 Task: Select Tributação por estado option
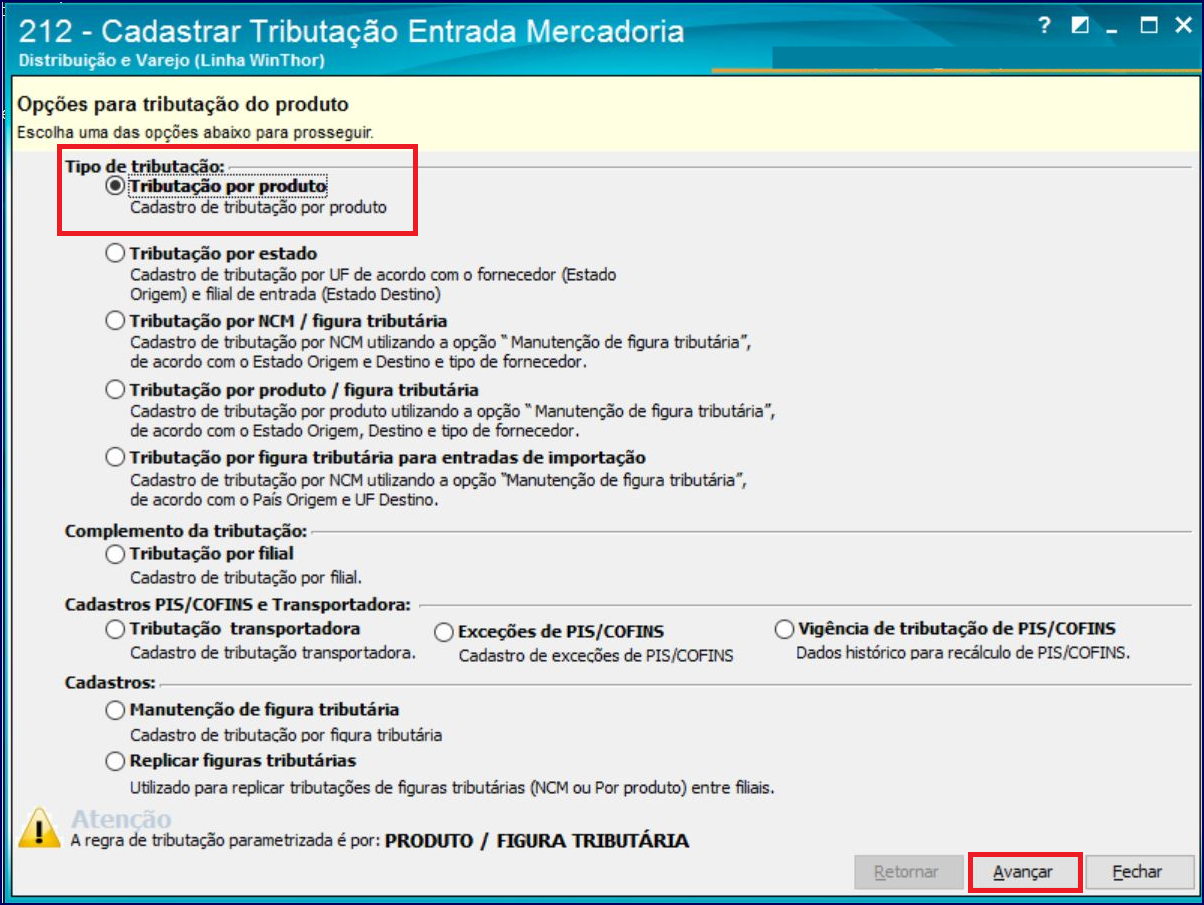point(116,254)
